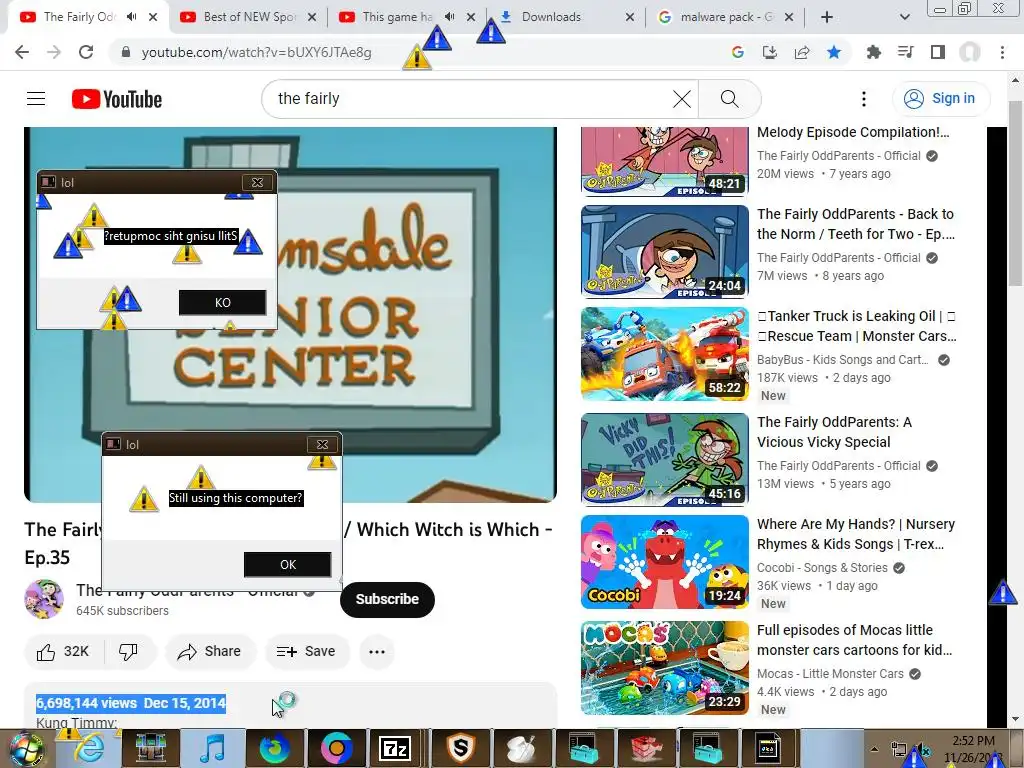Screen dimensions: 1024x768
Task: Click page vertical scrollbar thumb
Action: pyautogui.click(x=1016, y=193)
